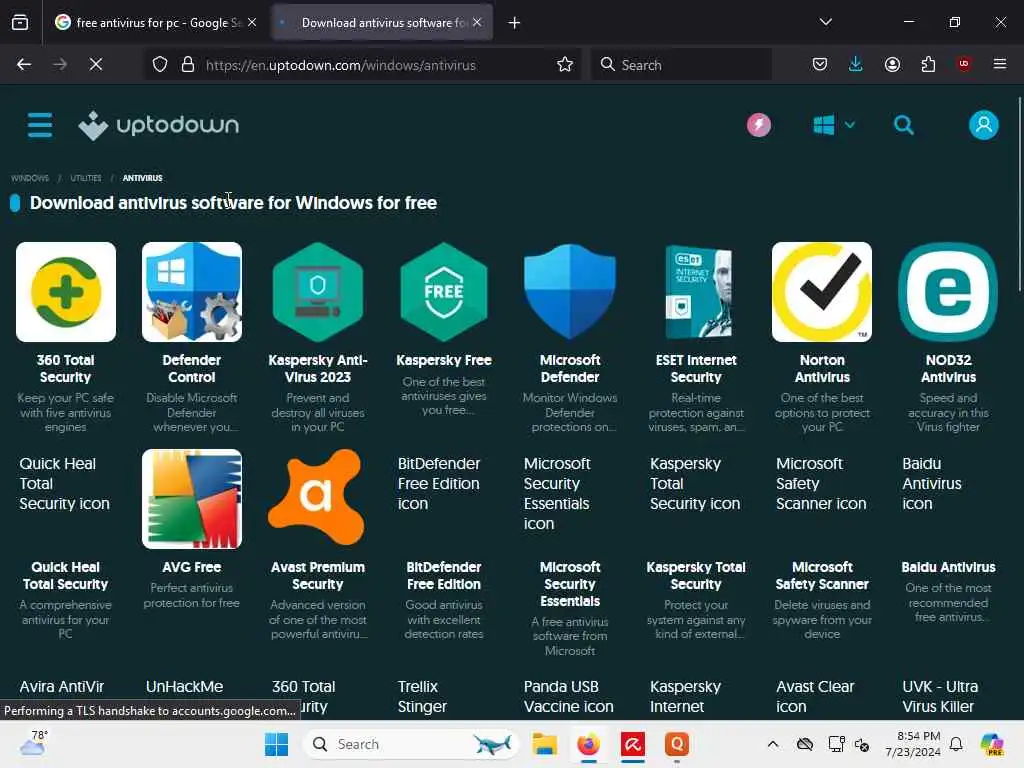Stop loading the page
Image resolution: width=1024 pixels, height=768 pixels.
tap(95, 64)
